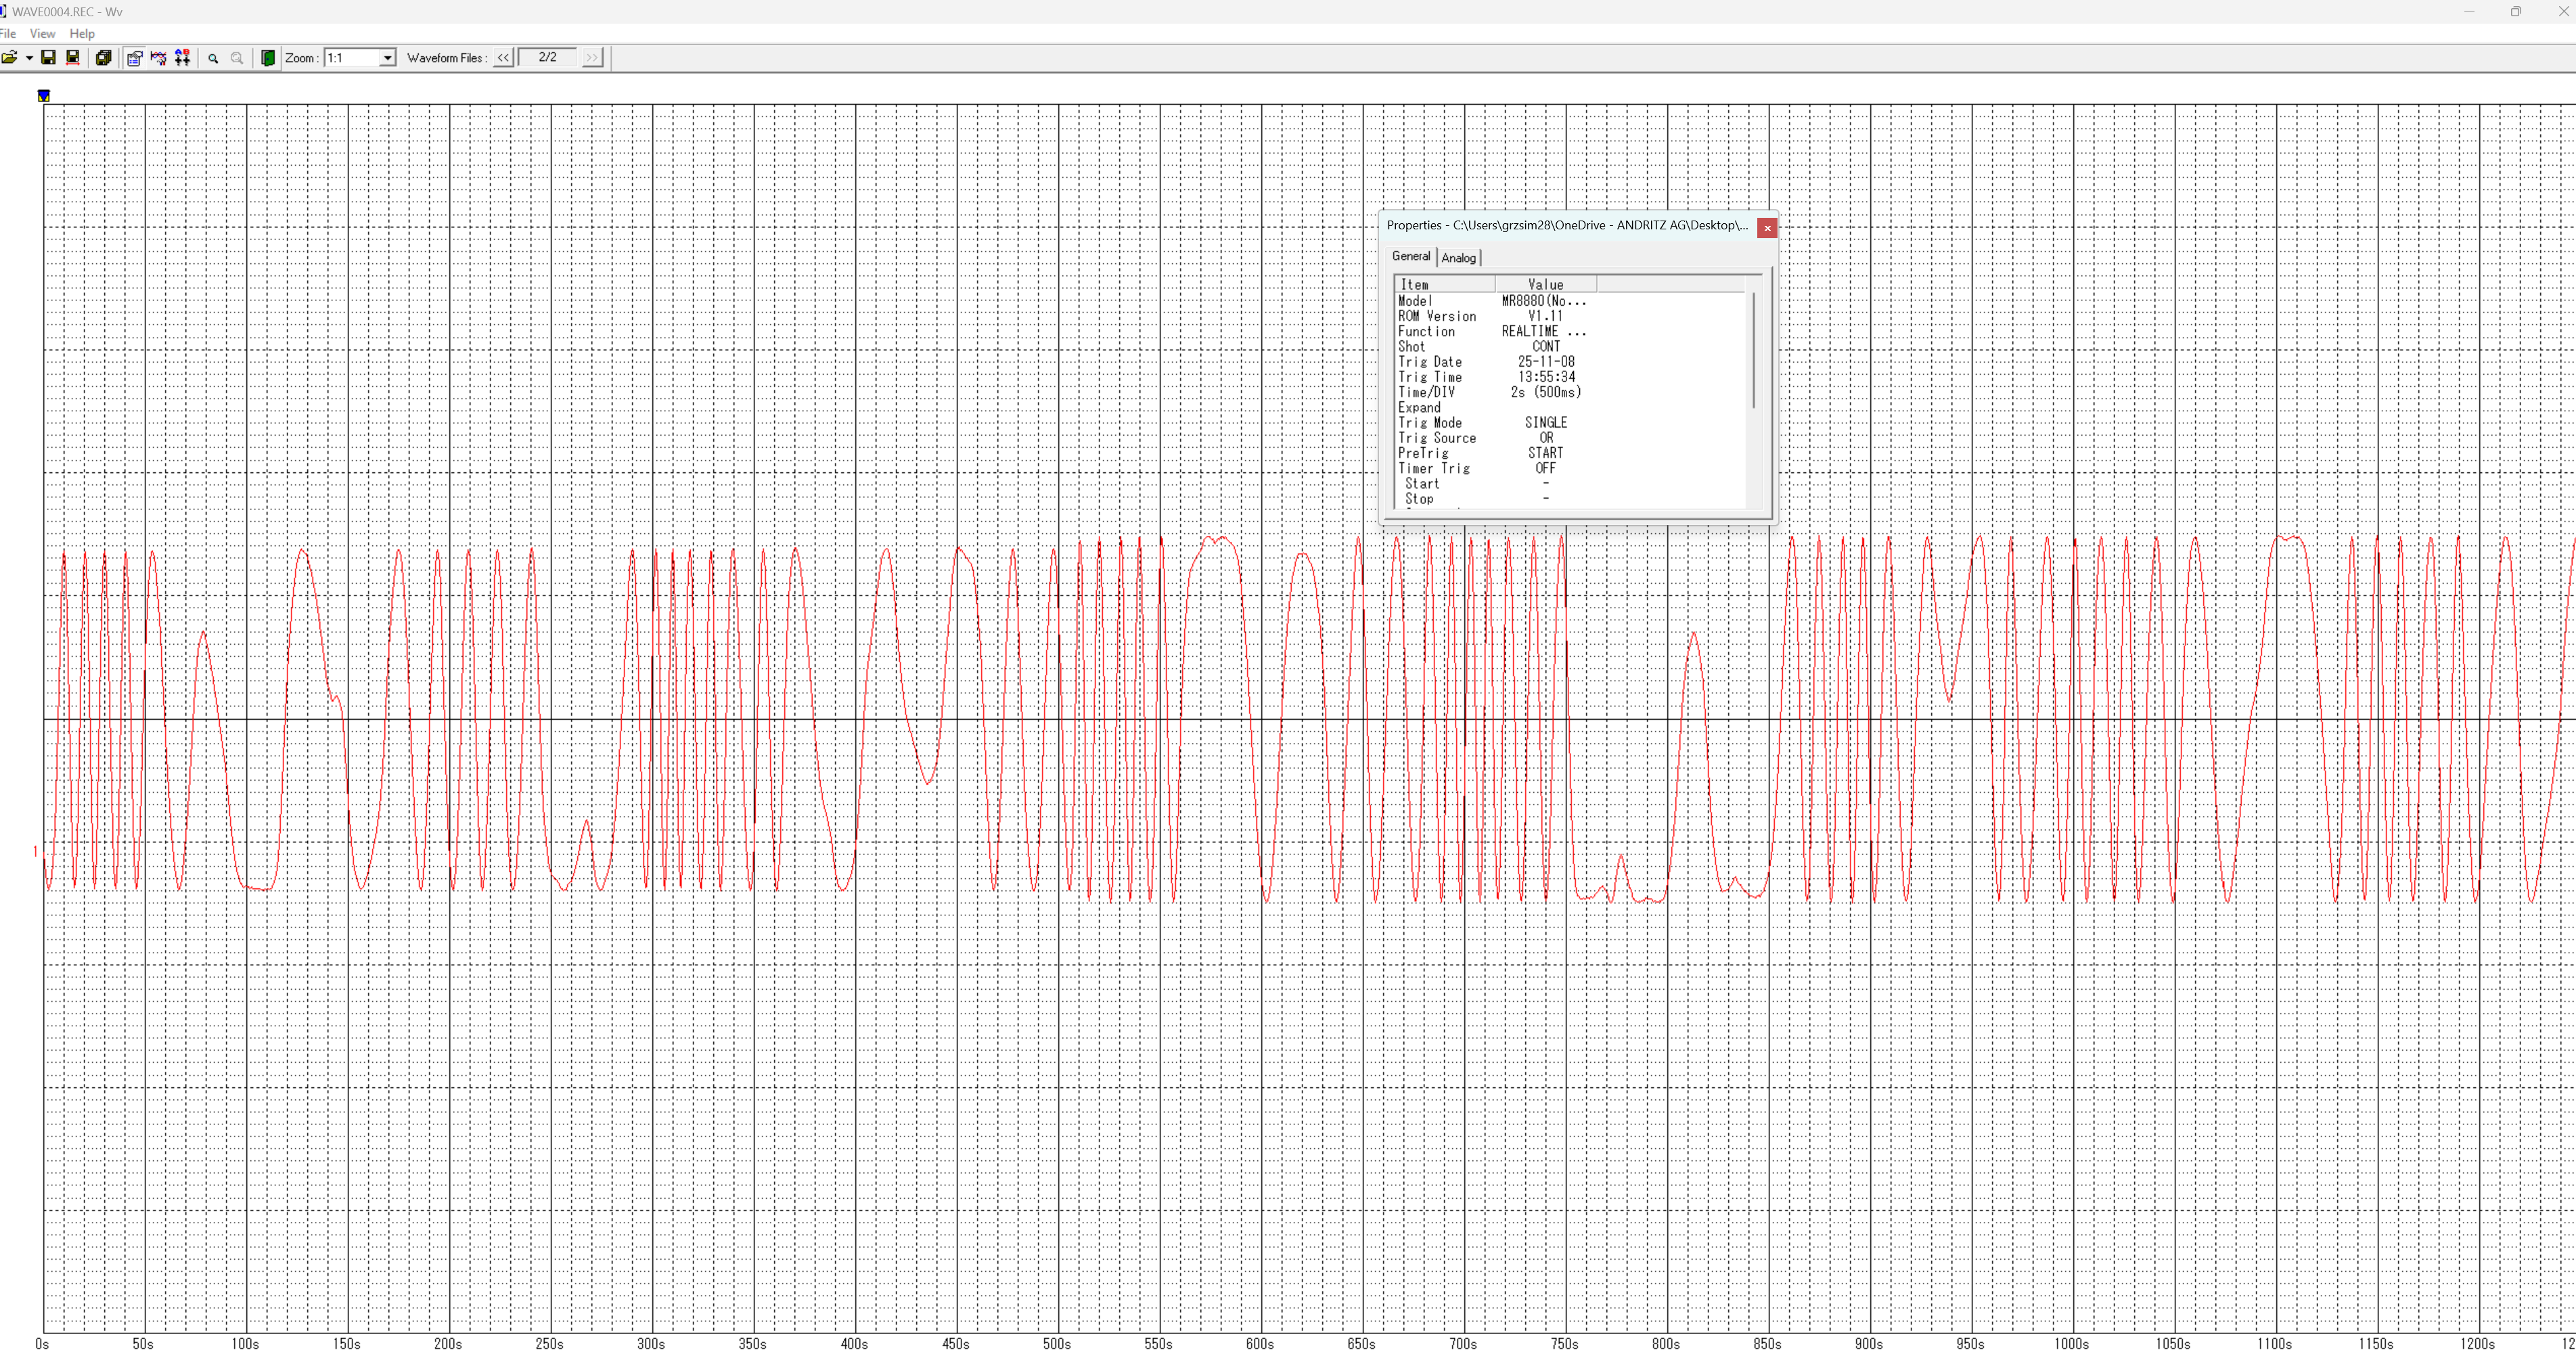Click the blue trigger marker above graph
This screenshot has height=1370, width=2576.
44,96
